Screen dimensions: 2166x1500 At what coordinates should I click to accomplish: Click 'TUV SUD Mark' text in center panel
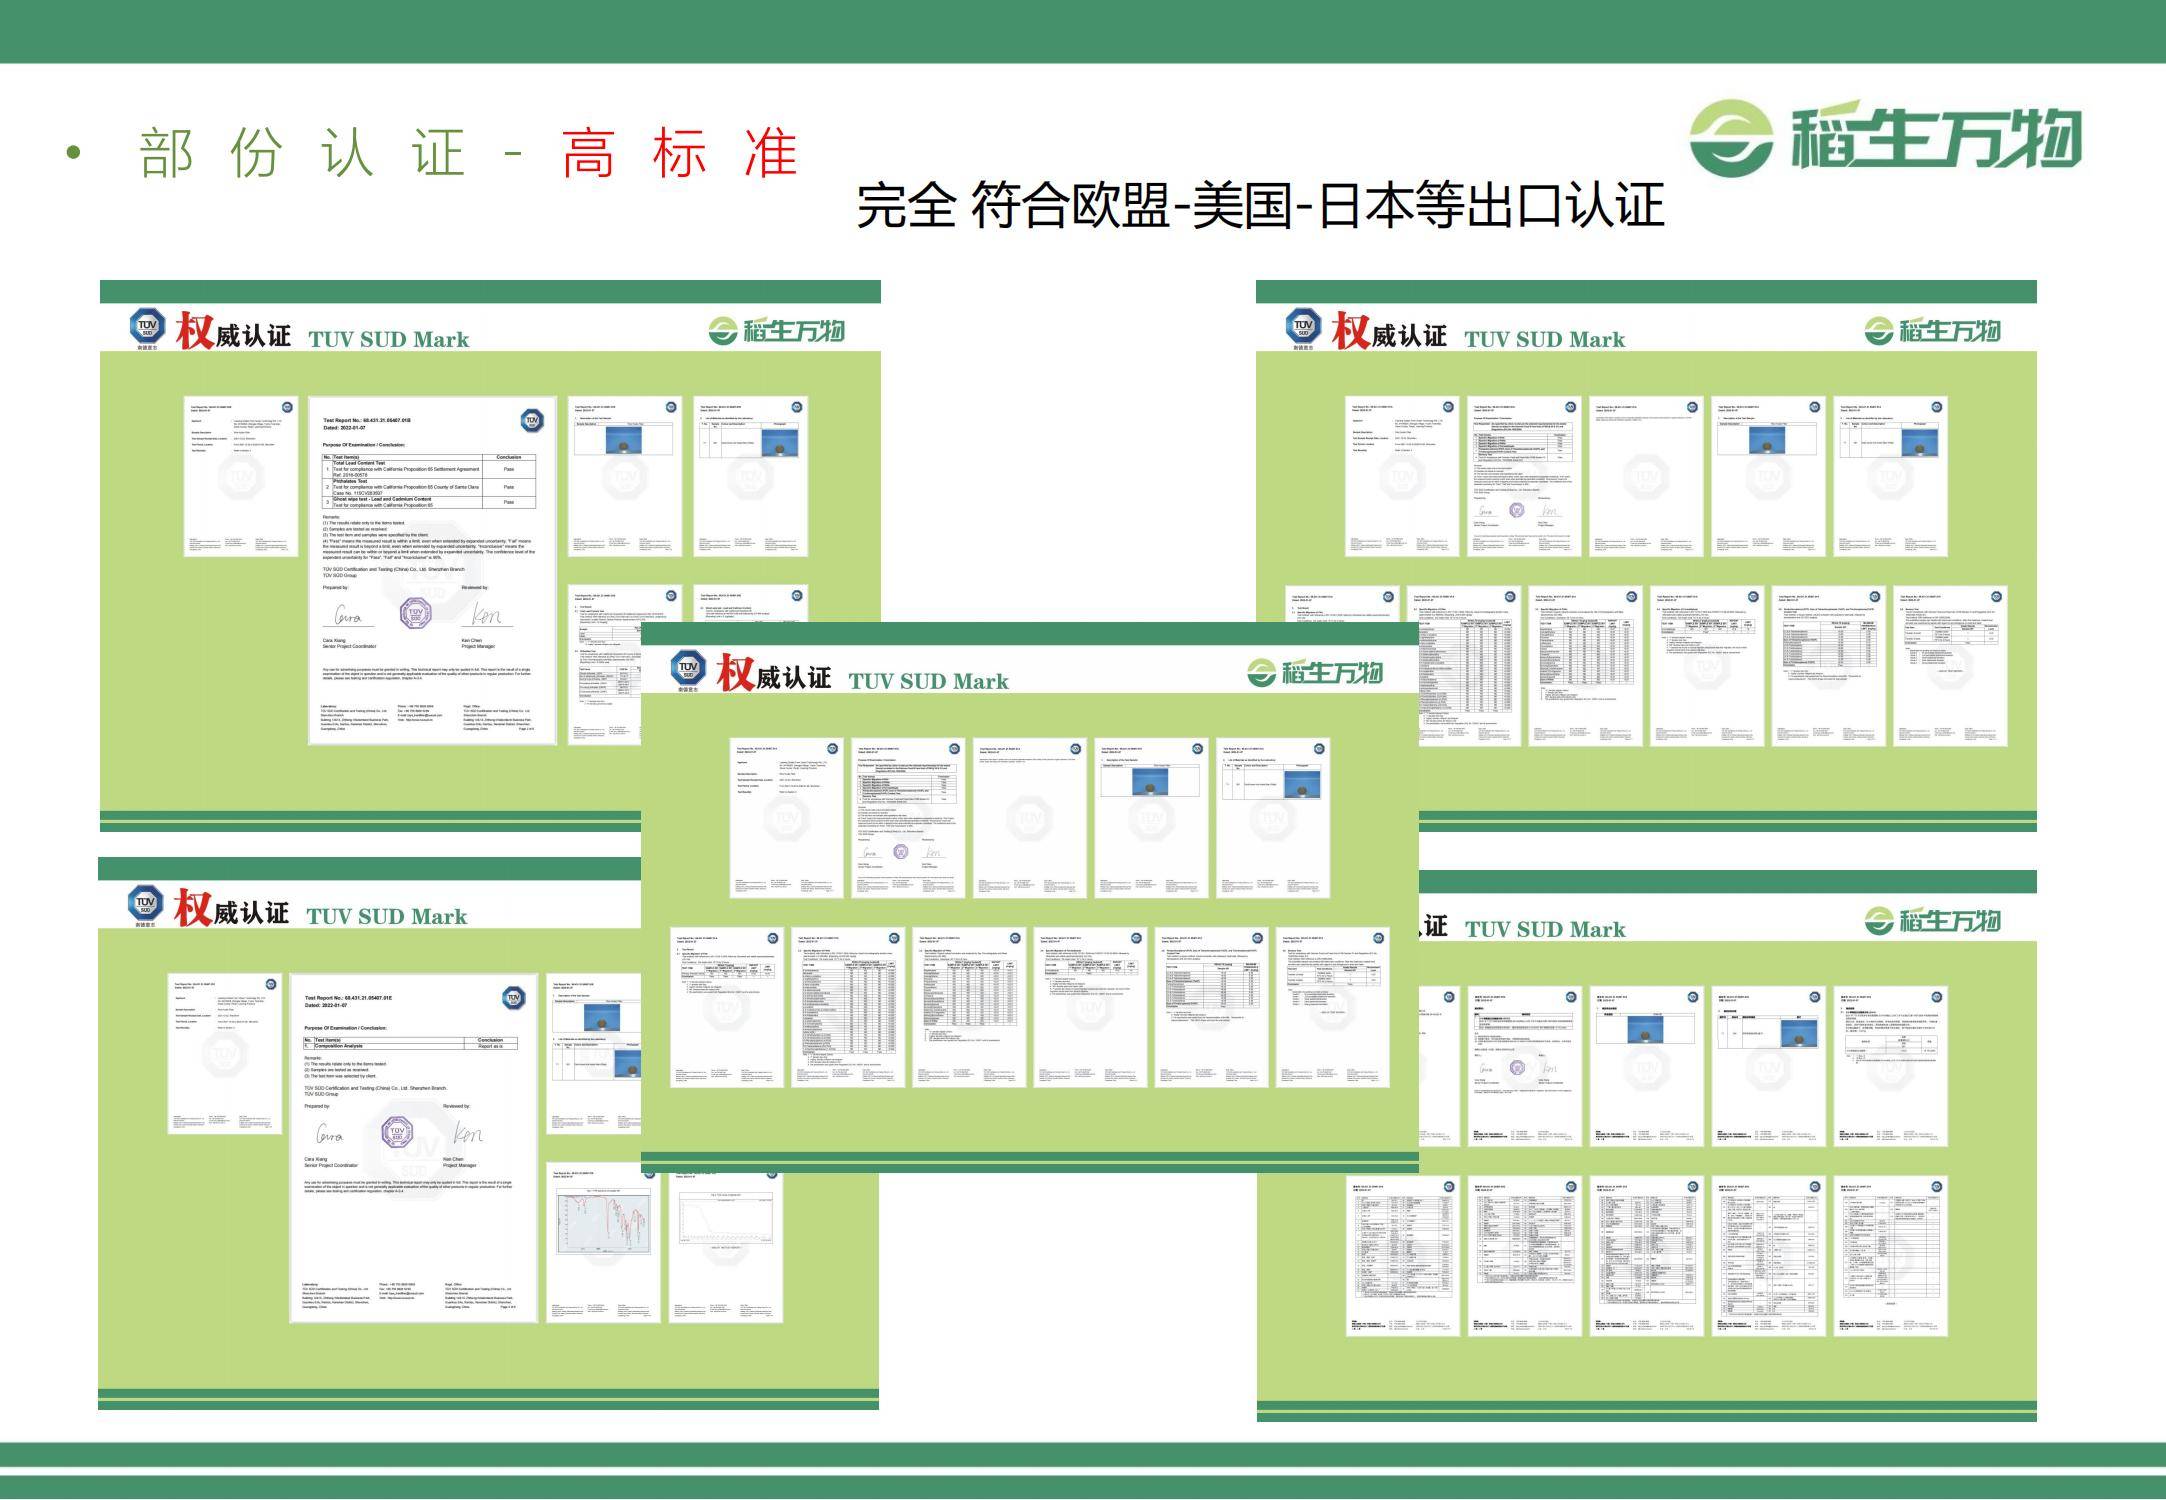(928, 682)
